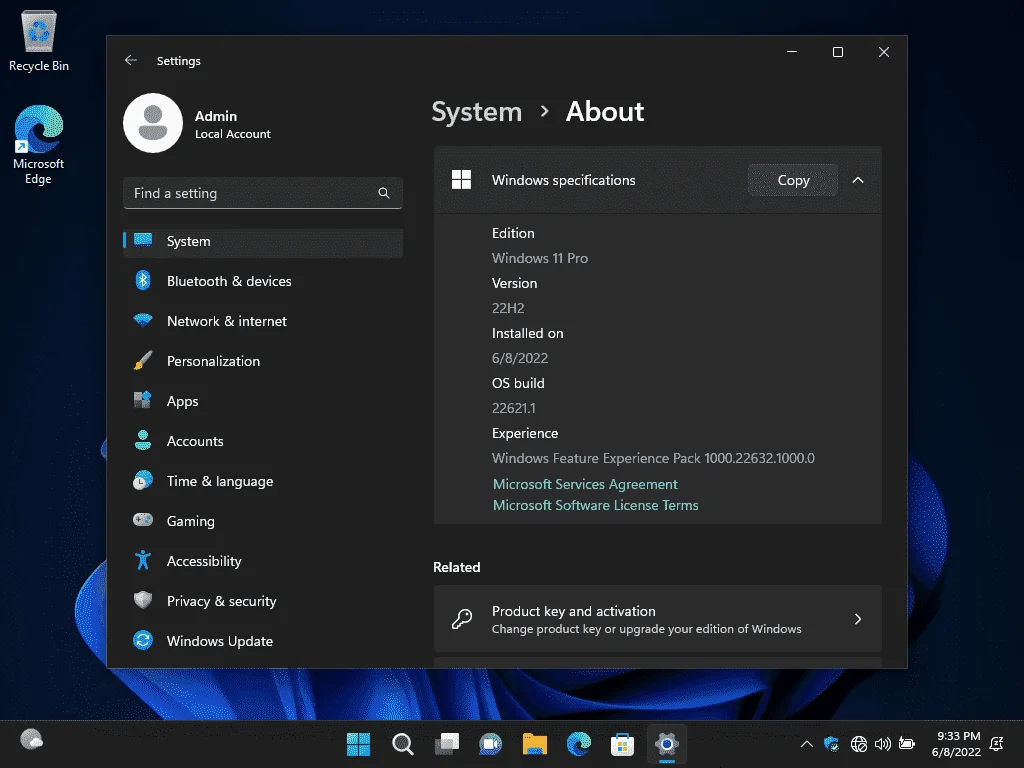Screen dimensions: 1024x768
Task: Click the key icon on Product key and activation
Action: click(462, 618)
